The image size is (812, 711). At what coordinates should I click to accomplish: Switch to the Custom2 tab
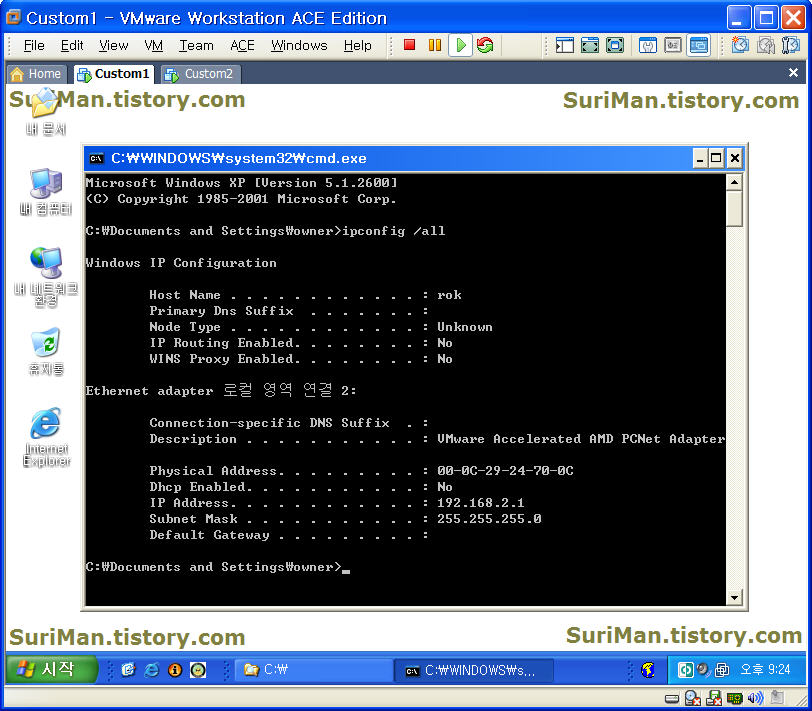200,74
